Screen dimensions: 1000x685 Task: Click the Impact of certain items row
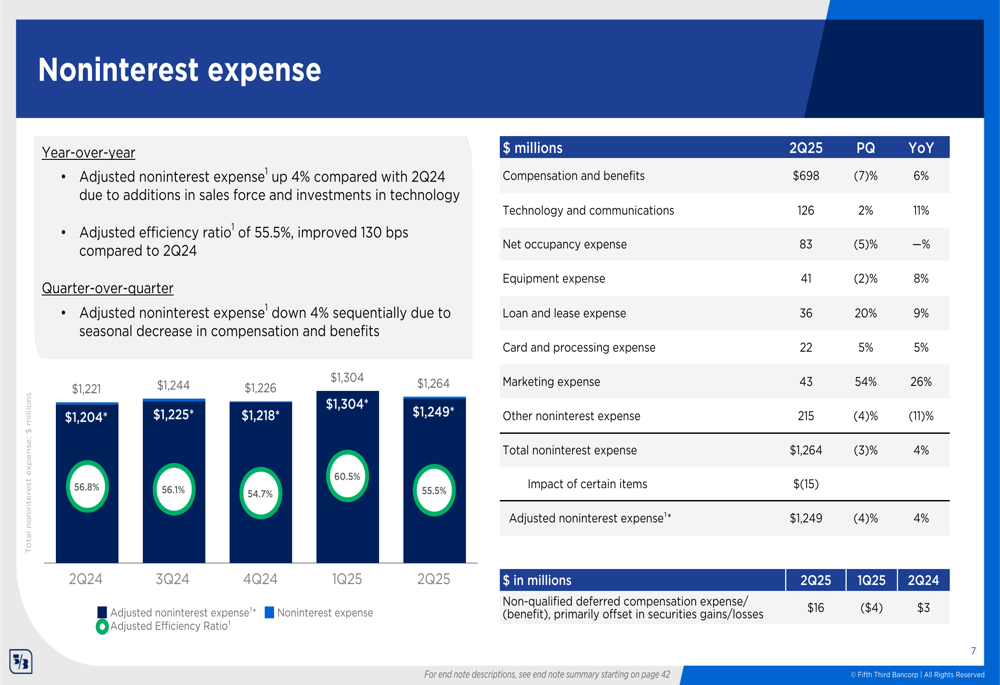(x=724, y=484)
